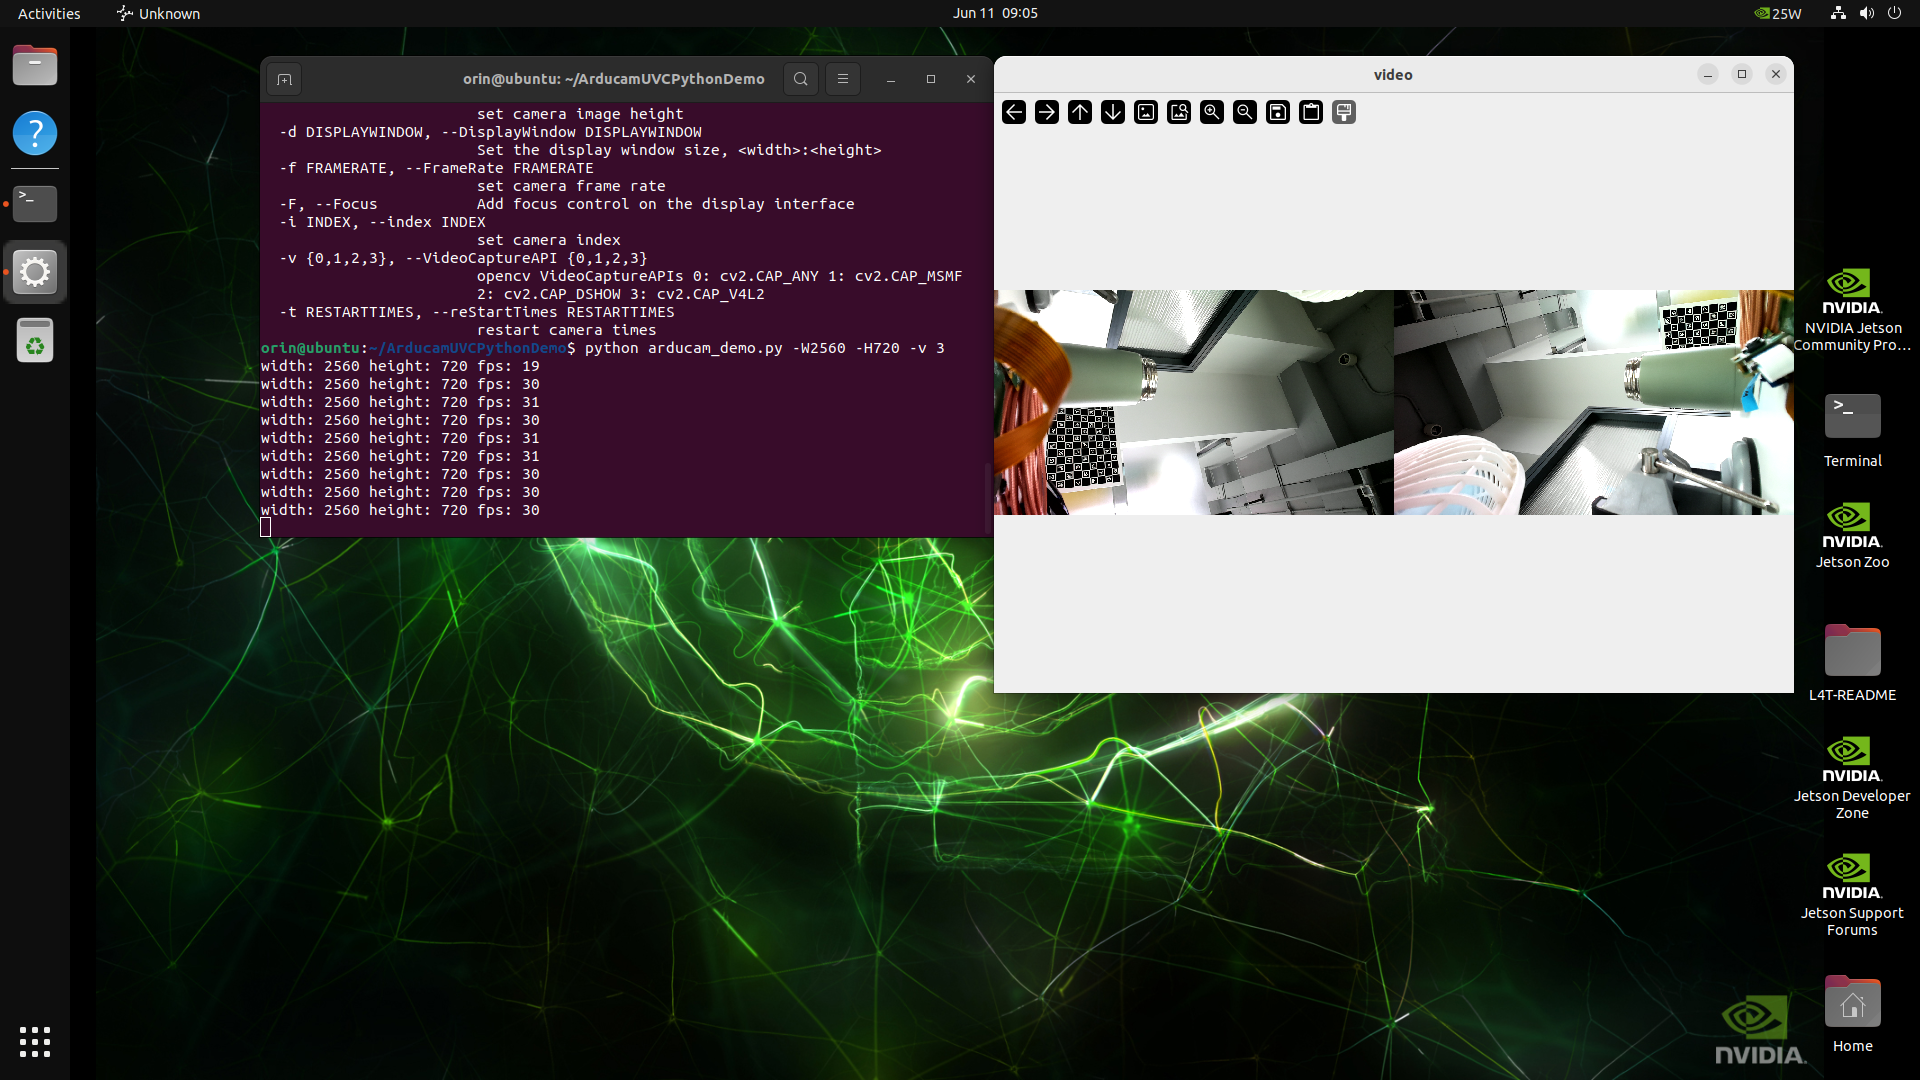Open a new tab in the terminal window
The image size is (1920, 1080).
coord(285,79)
